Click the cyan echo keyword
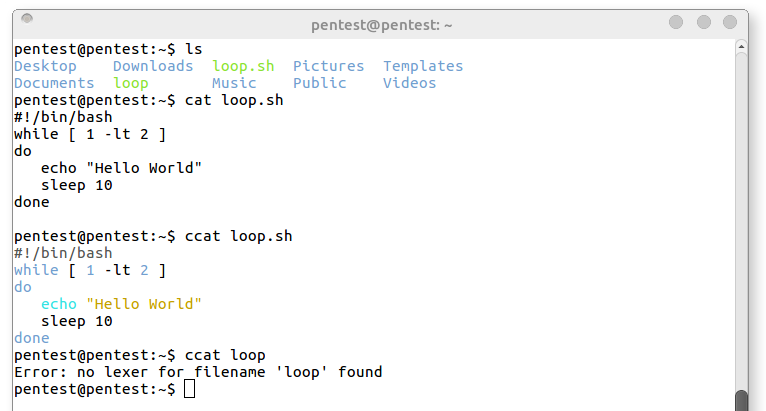 click(x=59, y=304)
